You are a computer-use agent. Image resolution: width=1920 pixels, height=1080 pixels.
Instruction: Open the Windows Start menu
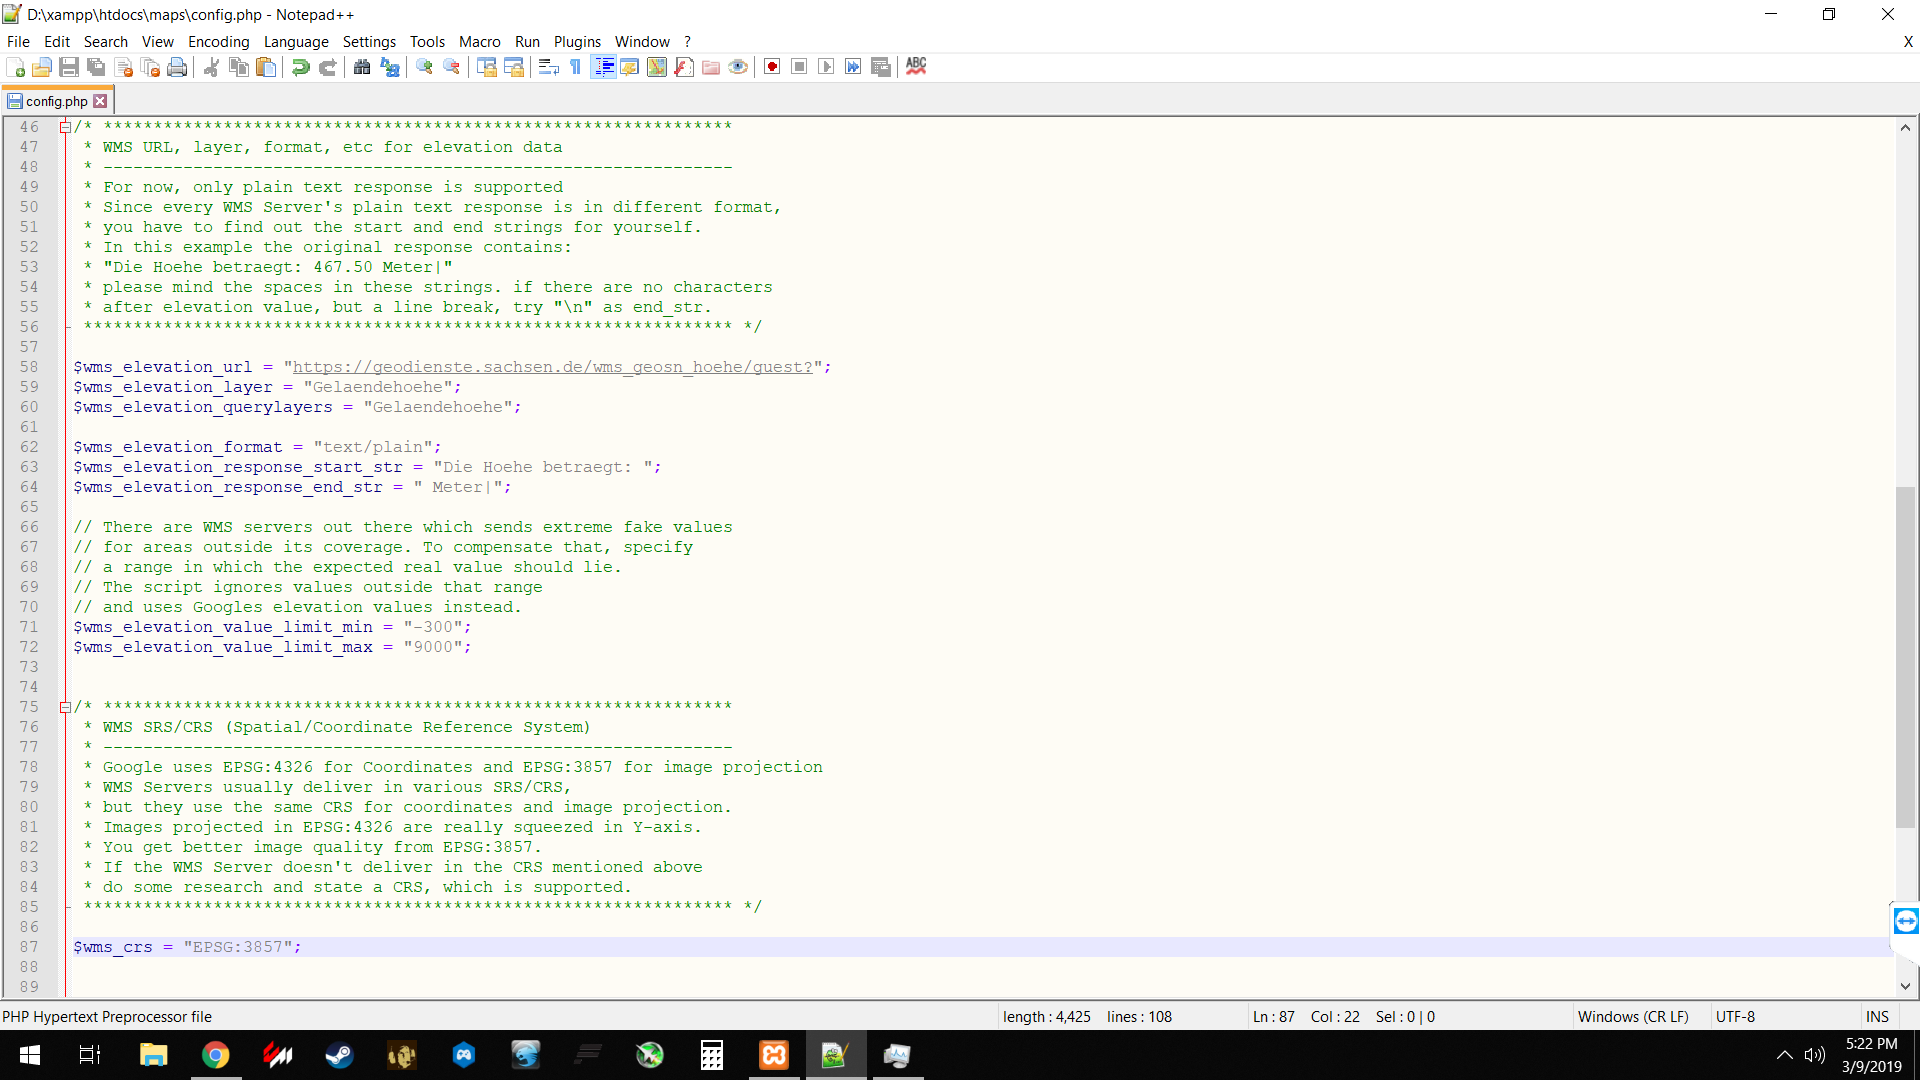pyautogui.click(x=30, y=1055)
